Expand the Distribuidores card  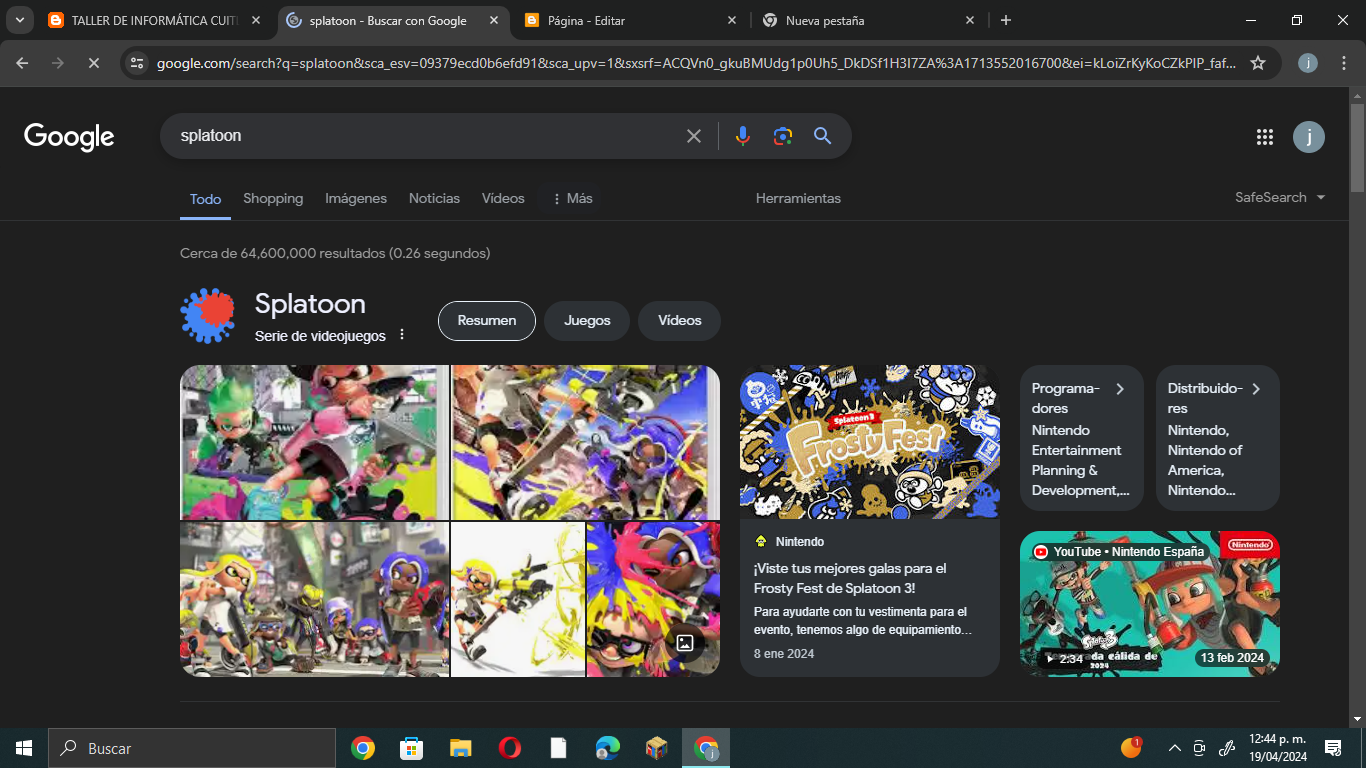[1217, 438]
